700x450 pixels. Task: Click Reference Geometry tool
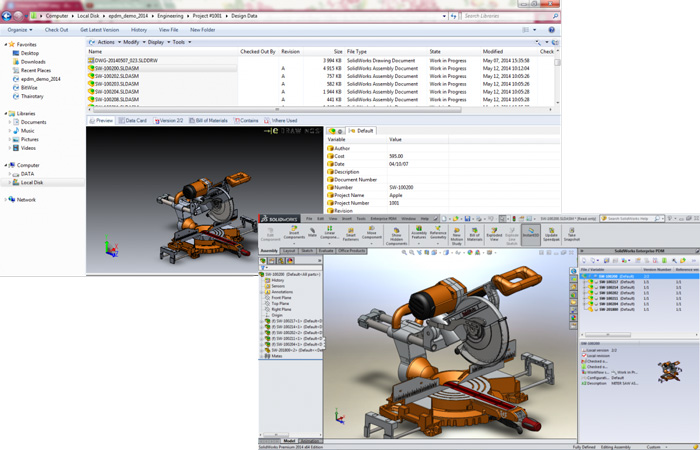[x=438, y=233]
